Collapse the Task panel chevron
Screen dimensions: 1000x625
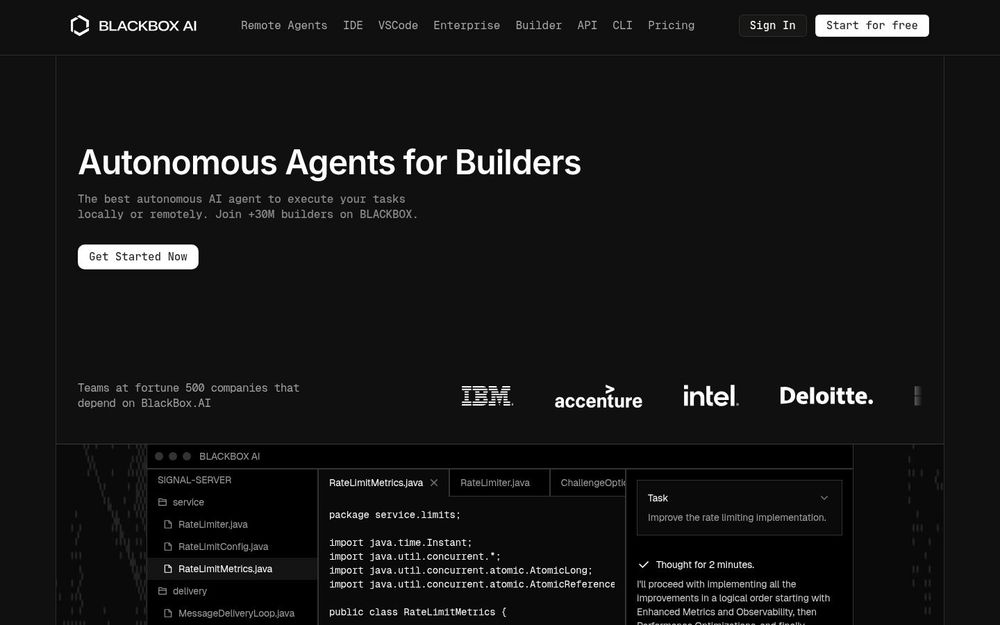824,498
